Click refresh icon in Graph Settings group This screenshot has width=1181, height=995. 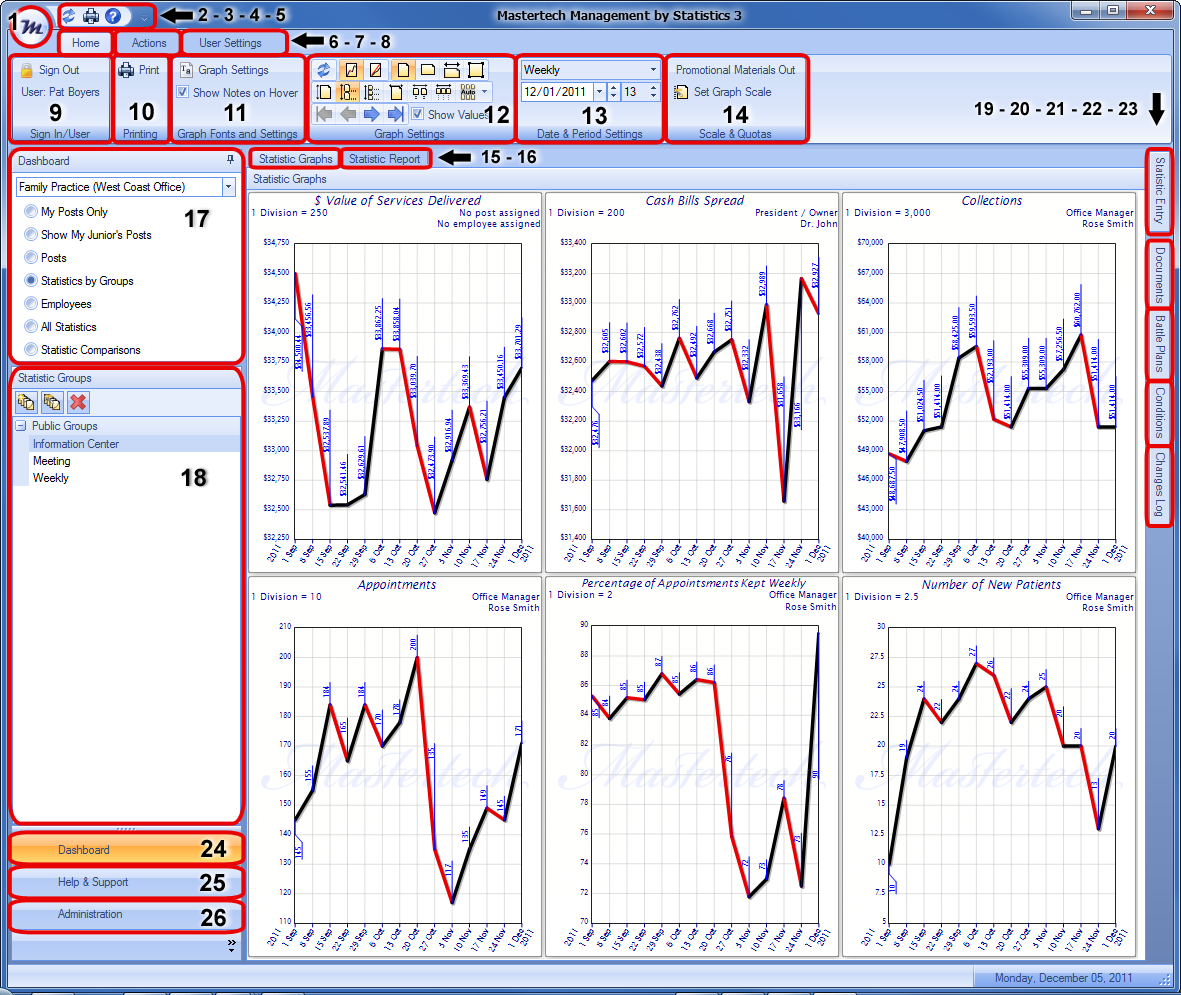pyautogui.click(x=323, y=70)
